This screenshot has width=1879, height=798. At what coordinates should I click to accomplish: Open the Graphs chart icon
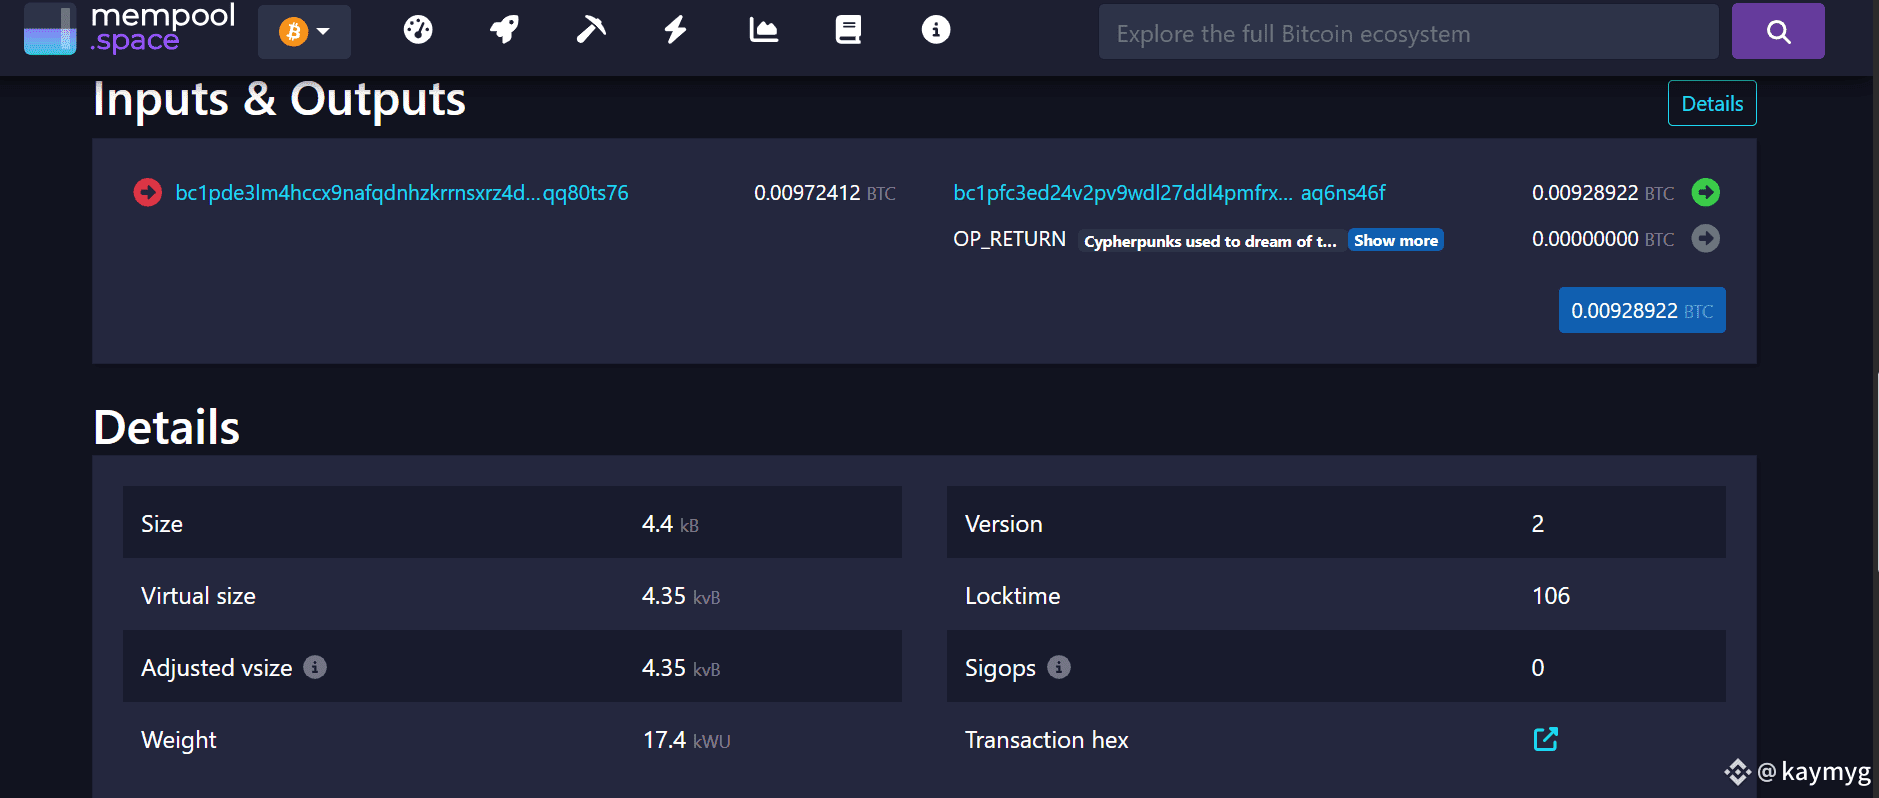click(x=763, y=30)
